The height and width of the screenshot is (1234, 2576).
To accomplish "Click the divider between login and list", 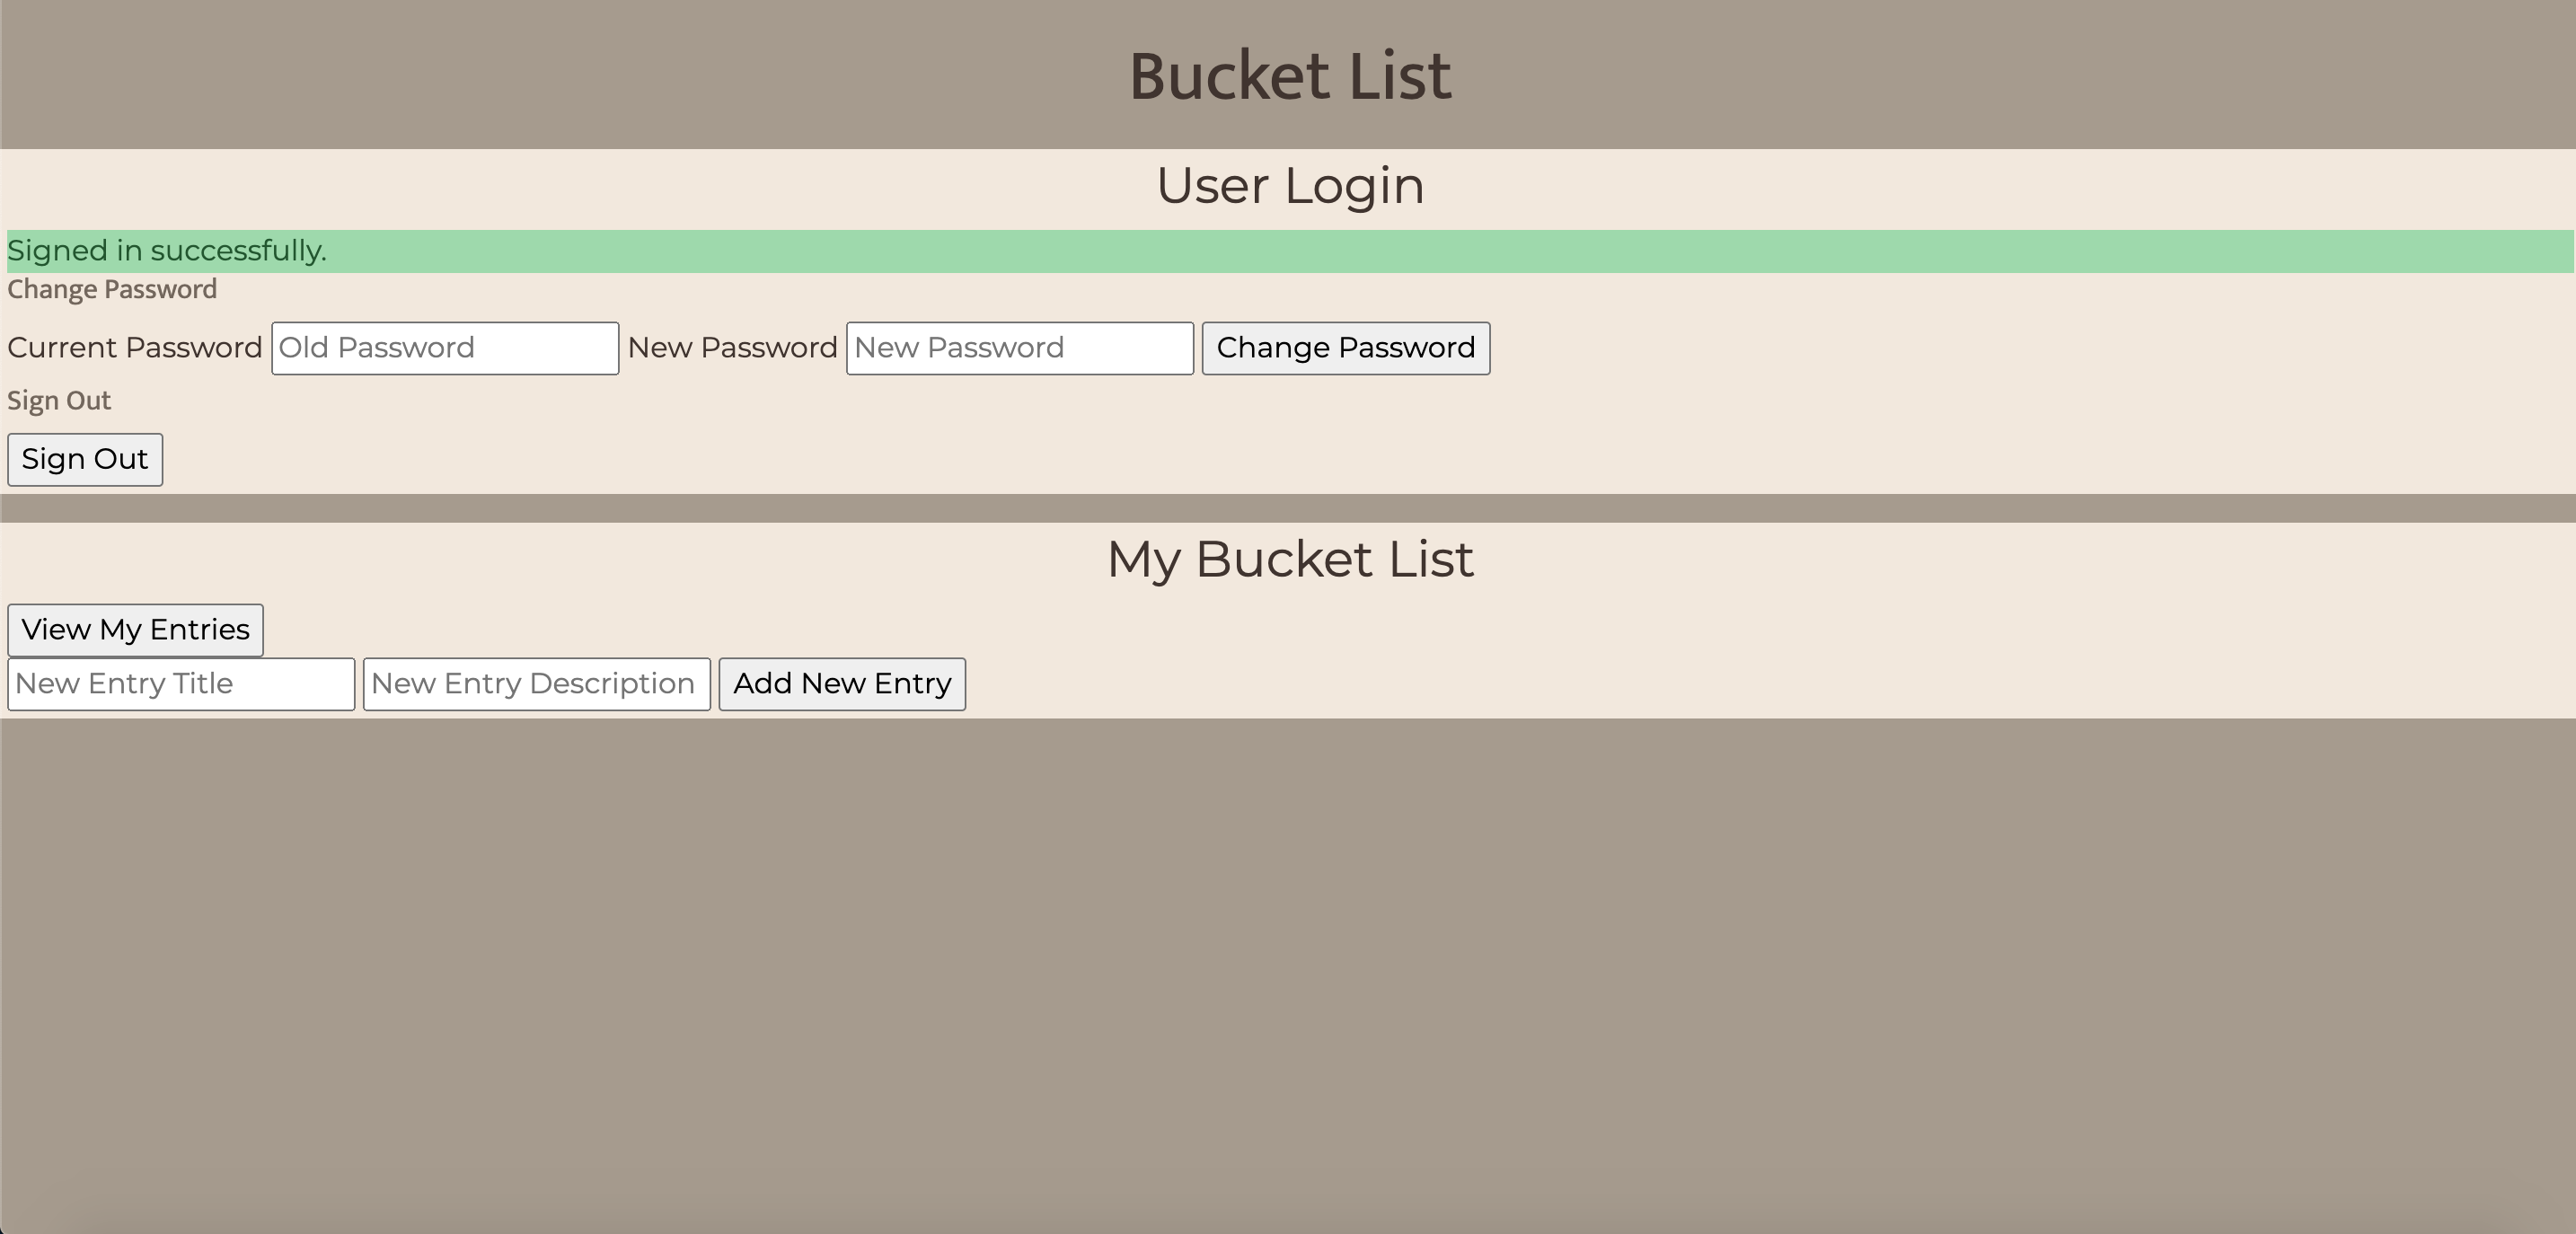I will (x=1288, y=508).
